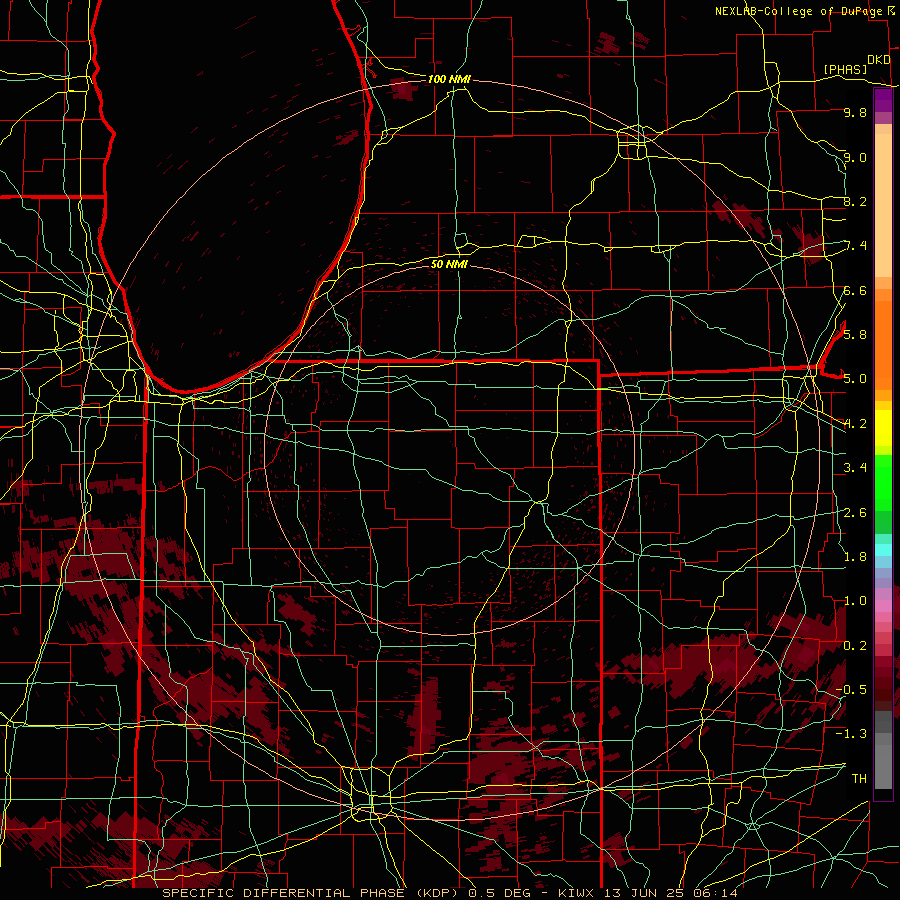Pick the cyan segment of the color scale
This screenshot has height=900, width=900.
(x=883, y=550)
